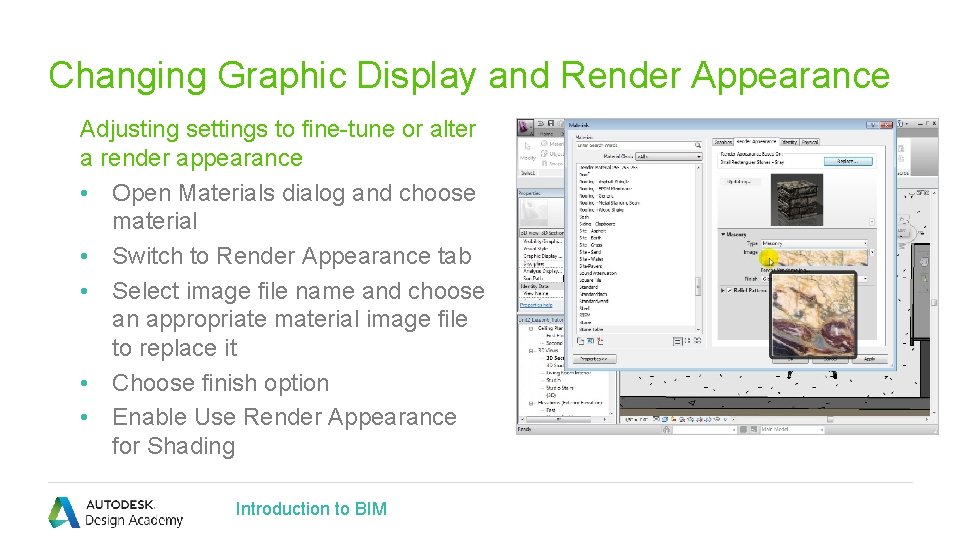Click the detail level icon in view control bar

click(656, 419)
